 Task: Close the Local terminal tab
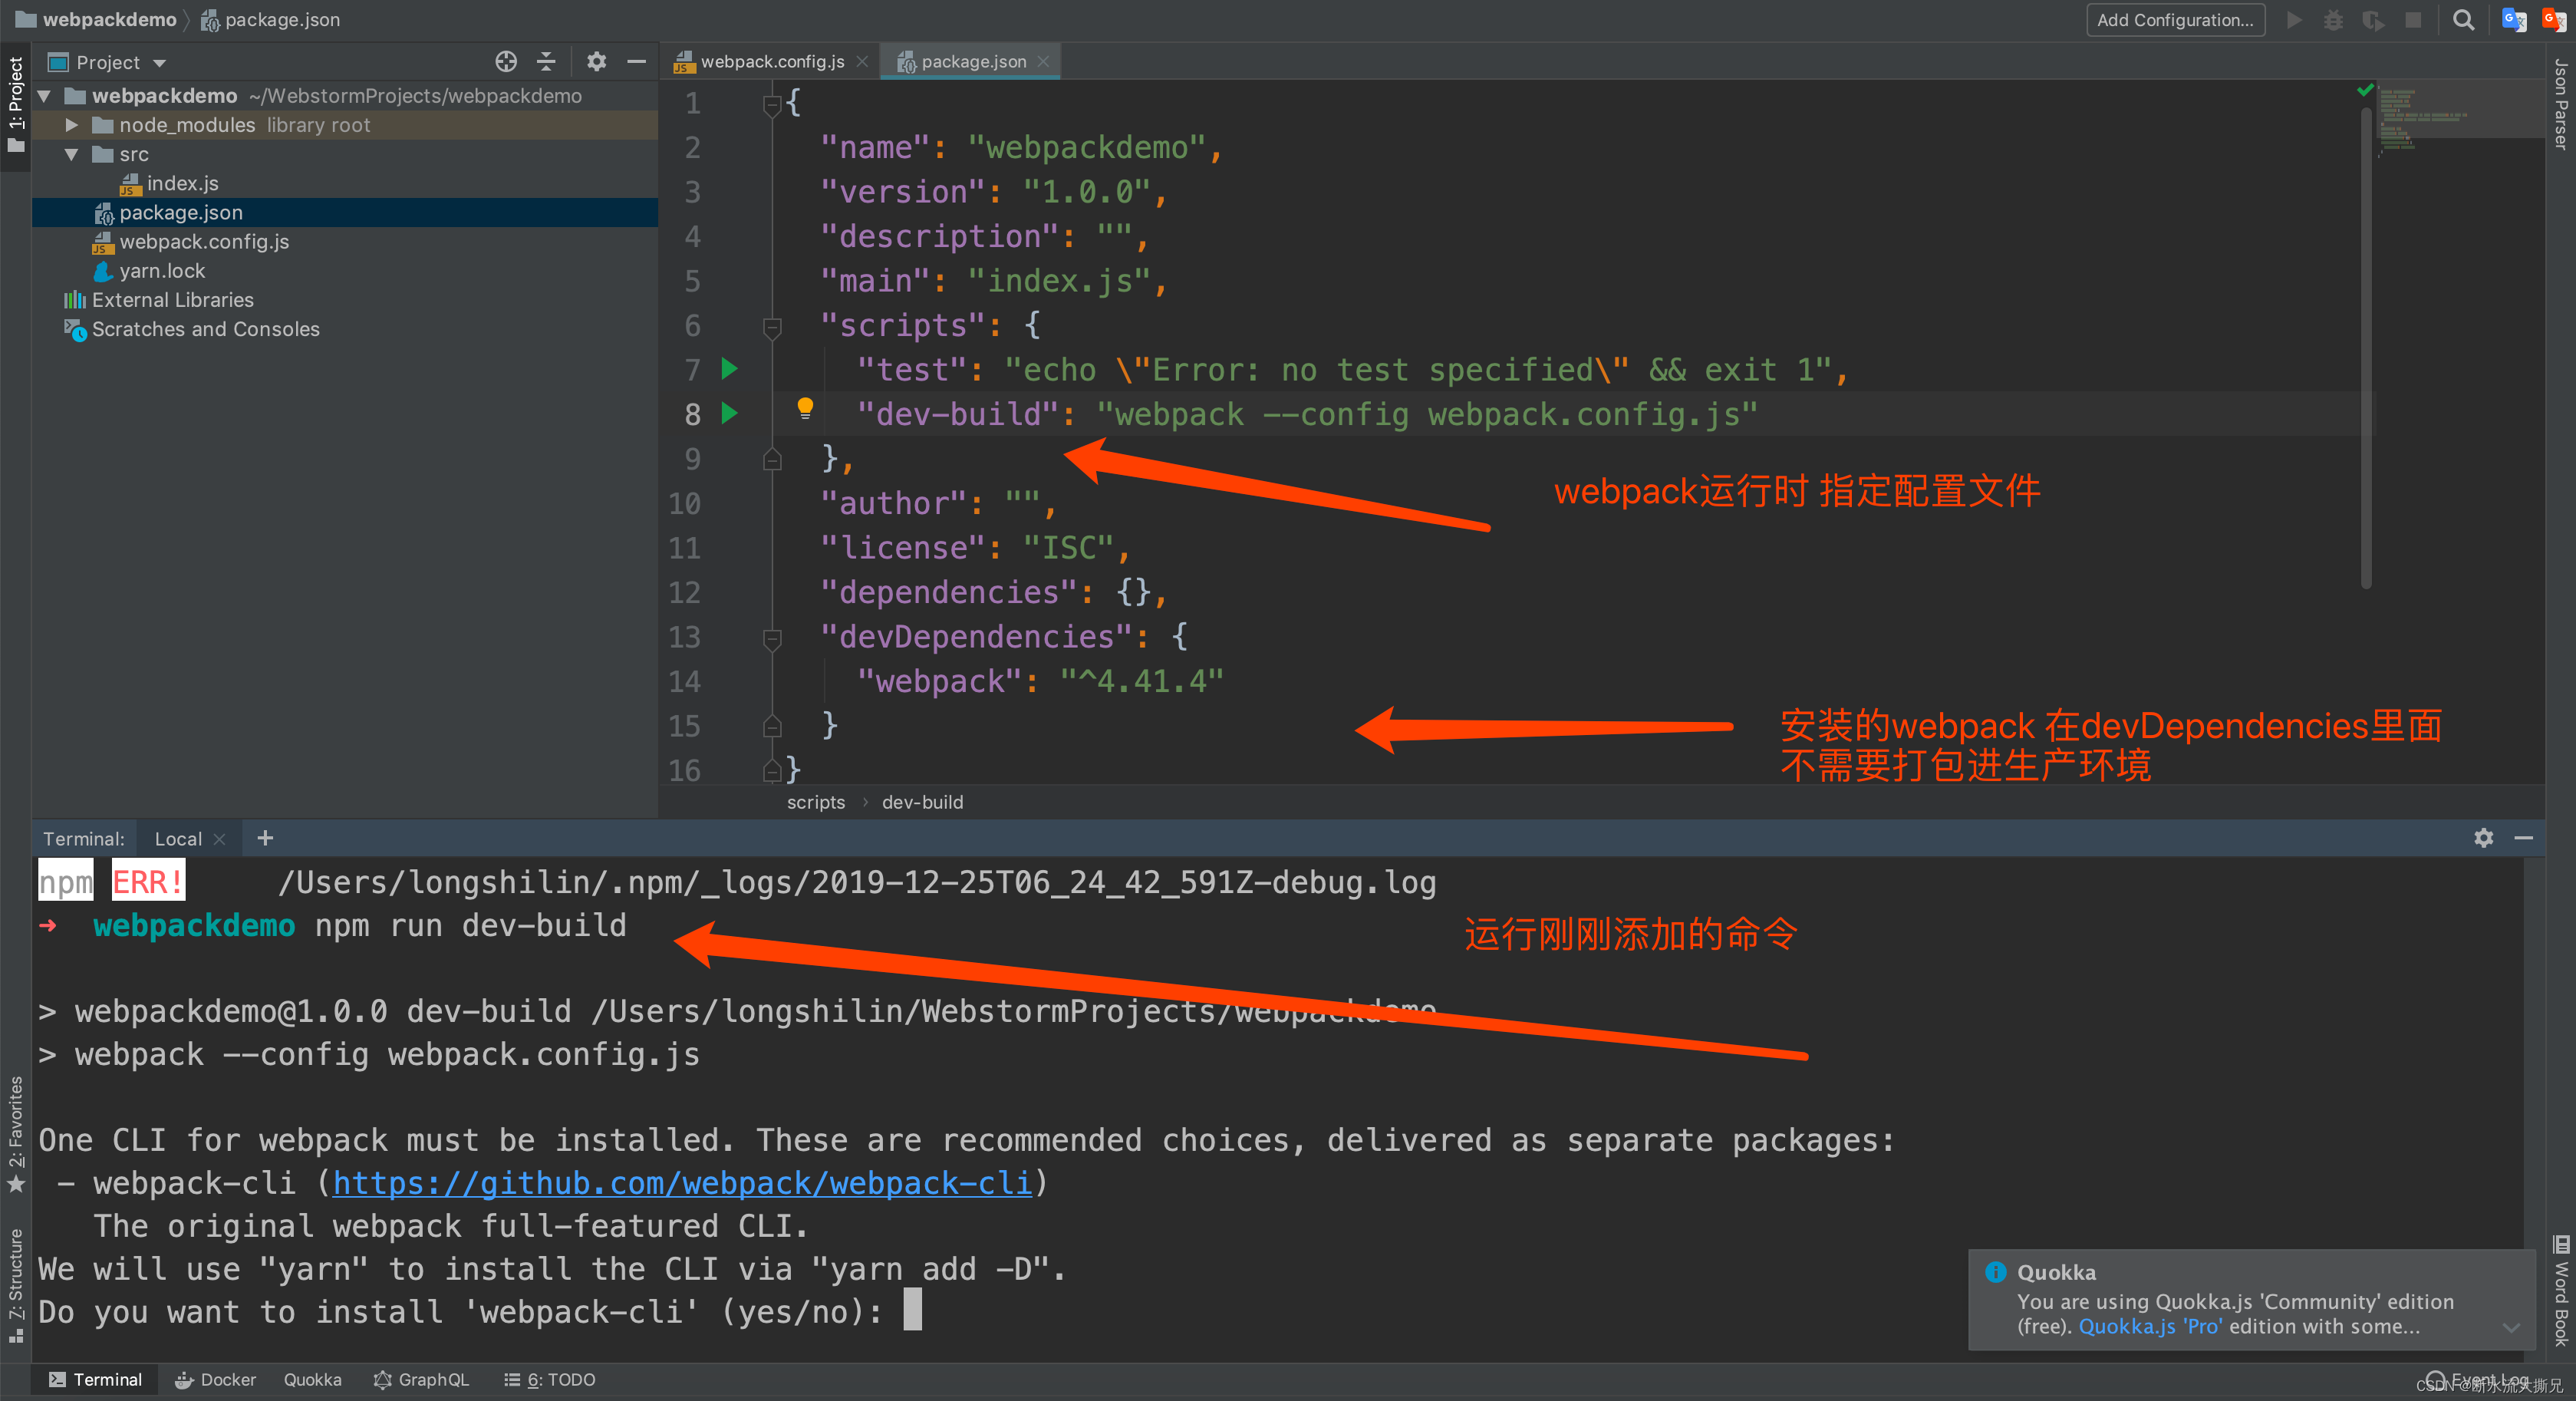click(x=220, y=839)
